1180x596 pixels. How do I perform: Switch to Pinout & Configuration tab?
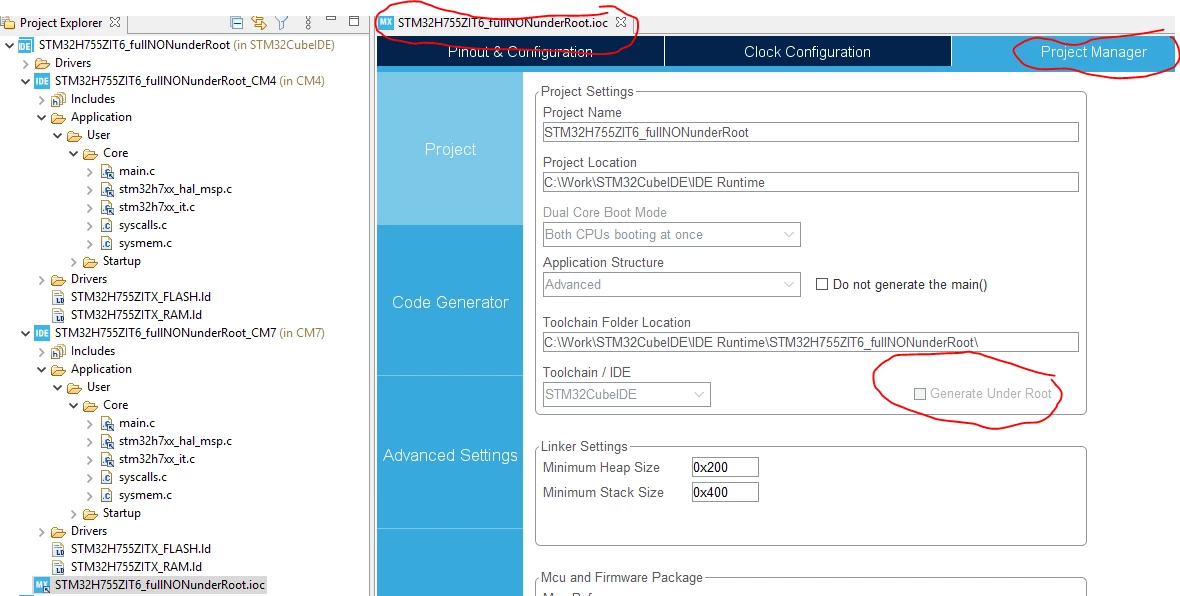pos(520,52)
